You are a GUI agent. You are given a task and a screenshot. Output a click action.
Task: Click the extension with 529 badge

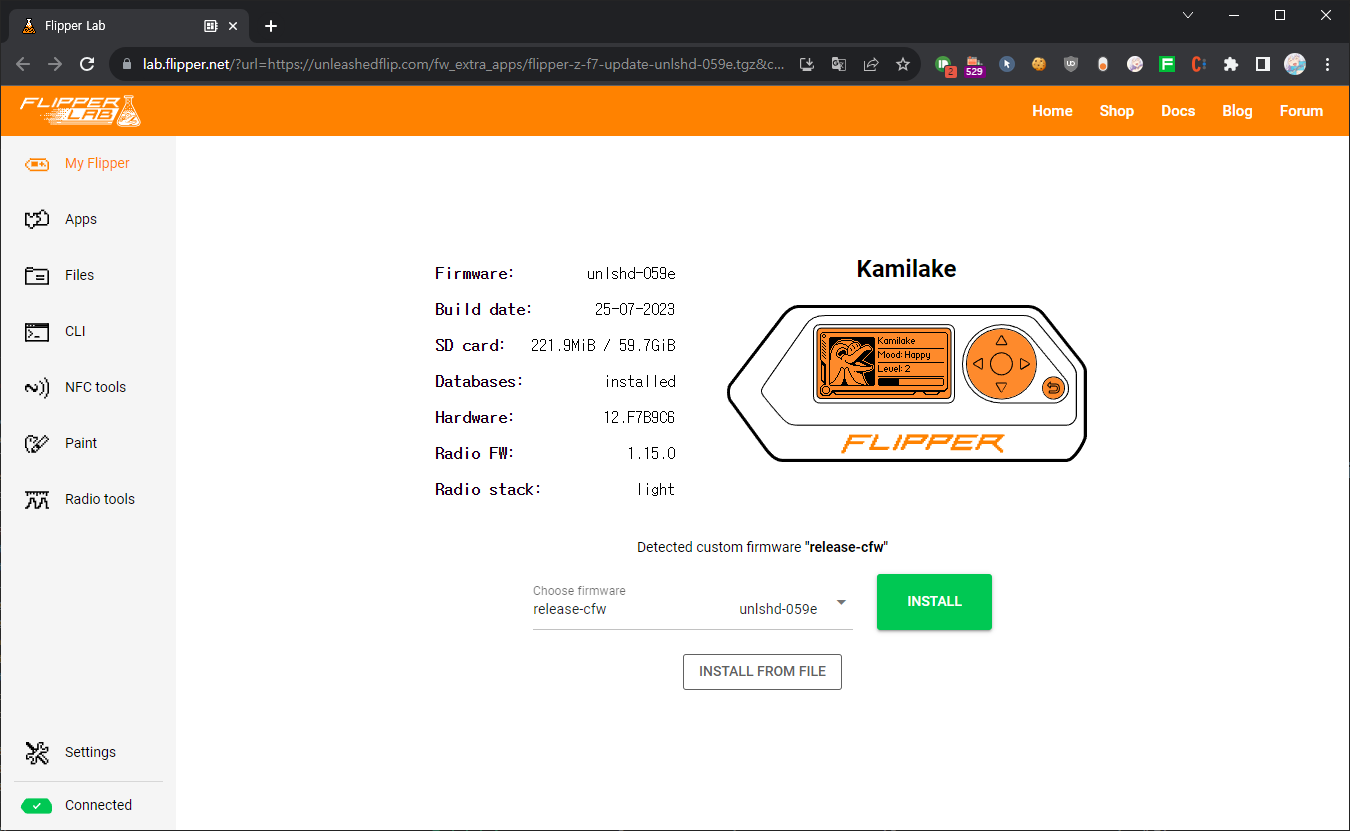pyautogui.click(x=975, y=65)
